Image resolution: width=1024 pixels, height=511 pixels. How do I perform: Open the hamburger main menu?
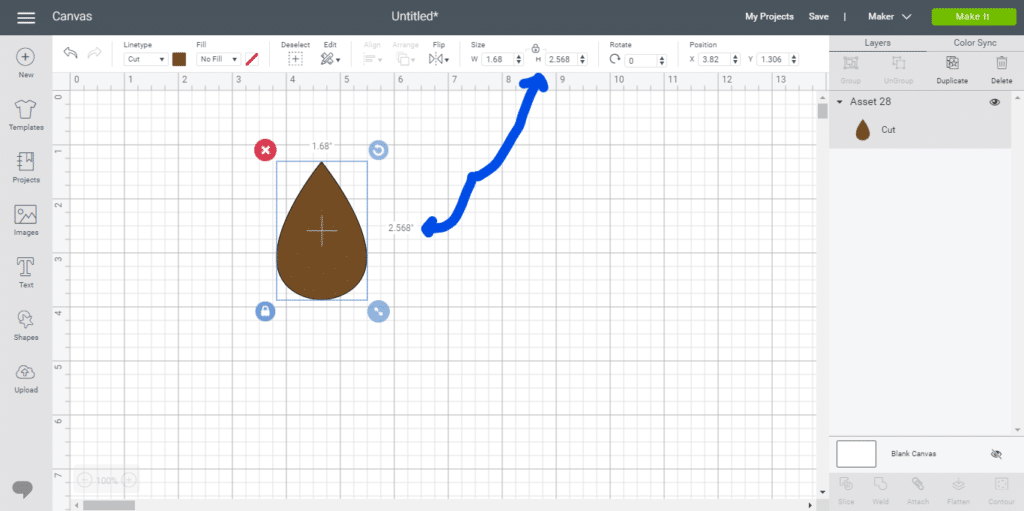[26, 18]
